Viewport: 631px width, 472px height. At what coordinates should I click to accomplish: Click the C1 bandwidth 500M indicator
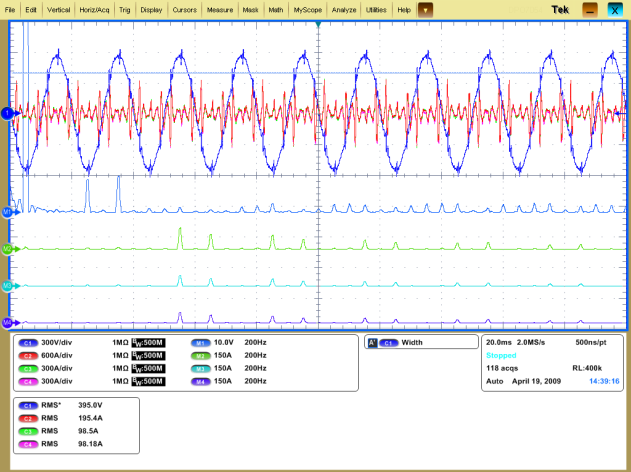click(148, 343)
